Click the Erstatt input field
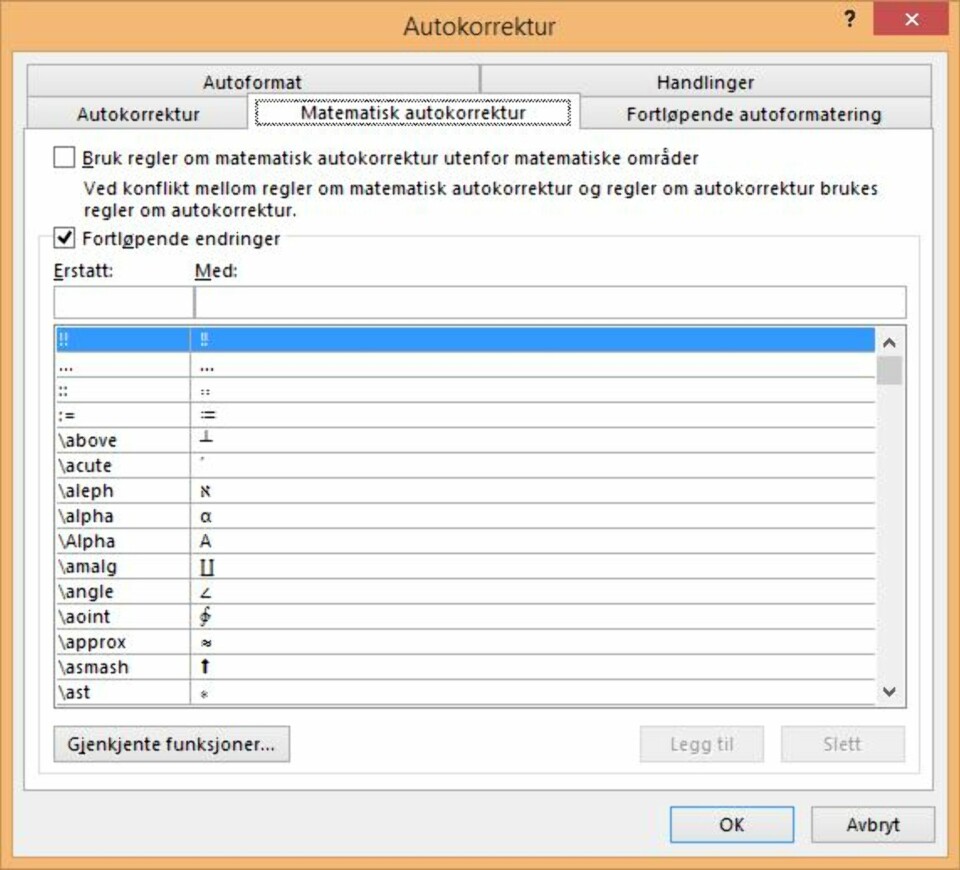This screenshot has height=870, width=960. pos(122,302)
